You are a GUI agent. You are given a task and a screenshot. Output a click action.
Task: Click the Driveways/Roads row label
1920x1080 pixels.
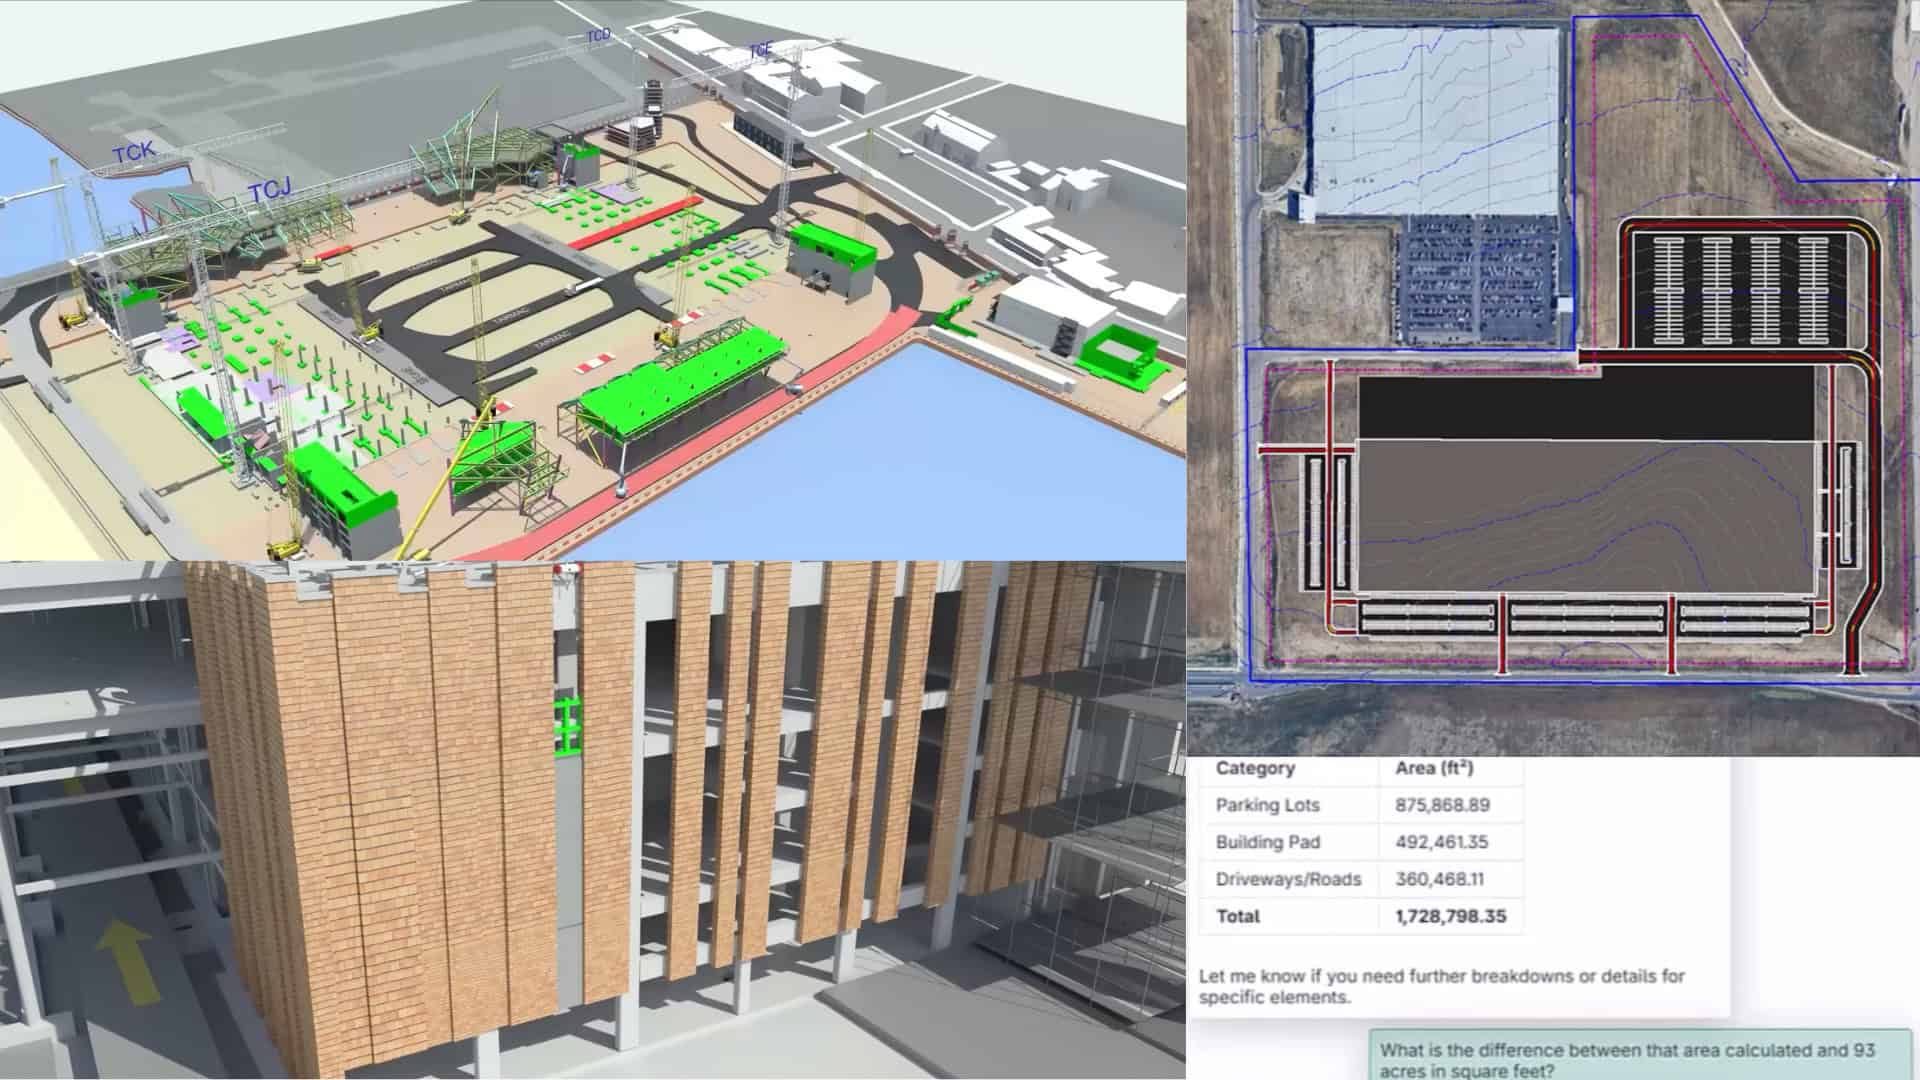pyautogui.click(x=1288, y=879)
